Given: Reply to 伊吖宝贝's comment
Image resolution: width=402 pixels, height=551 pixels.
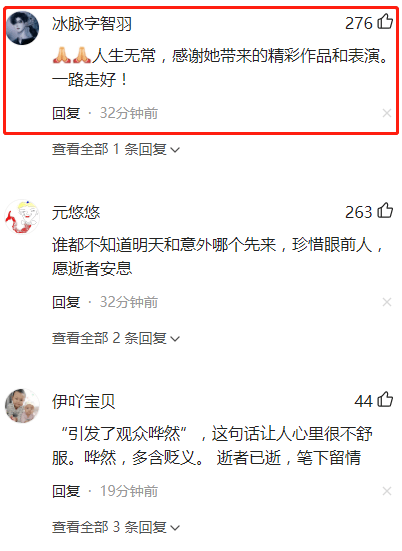Looking at the screenshot, I should pos(66,491).
